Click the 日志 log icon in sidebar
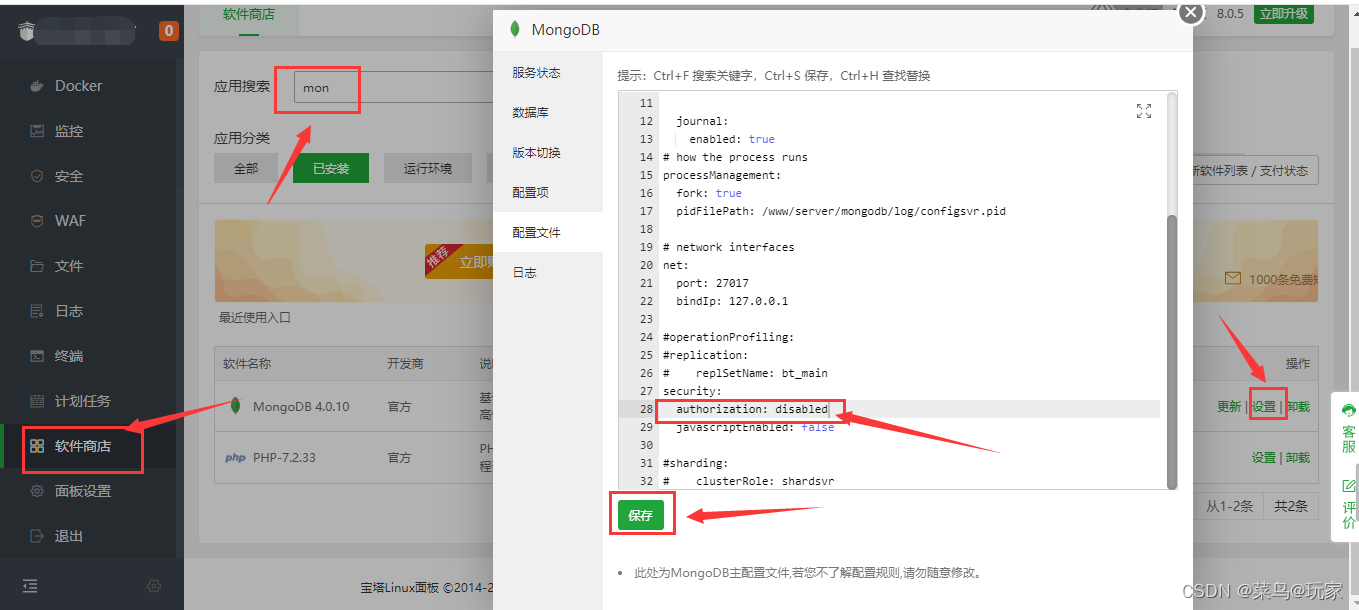1359x610 pixels. coord(37,311)
